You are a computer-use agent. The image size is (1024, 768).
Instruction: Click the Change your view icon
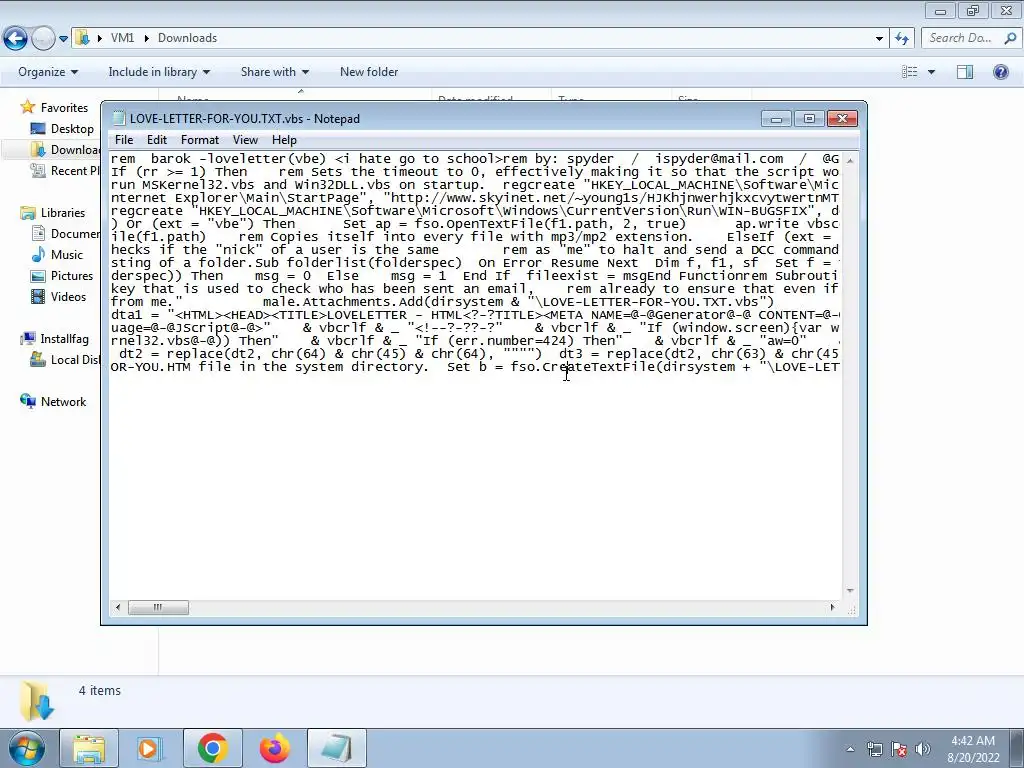pos(910,72)
